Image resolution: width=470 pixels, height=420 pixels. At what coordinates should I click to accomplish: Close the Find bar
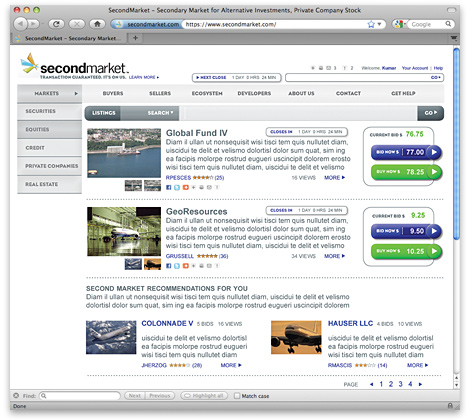(16, 395)
